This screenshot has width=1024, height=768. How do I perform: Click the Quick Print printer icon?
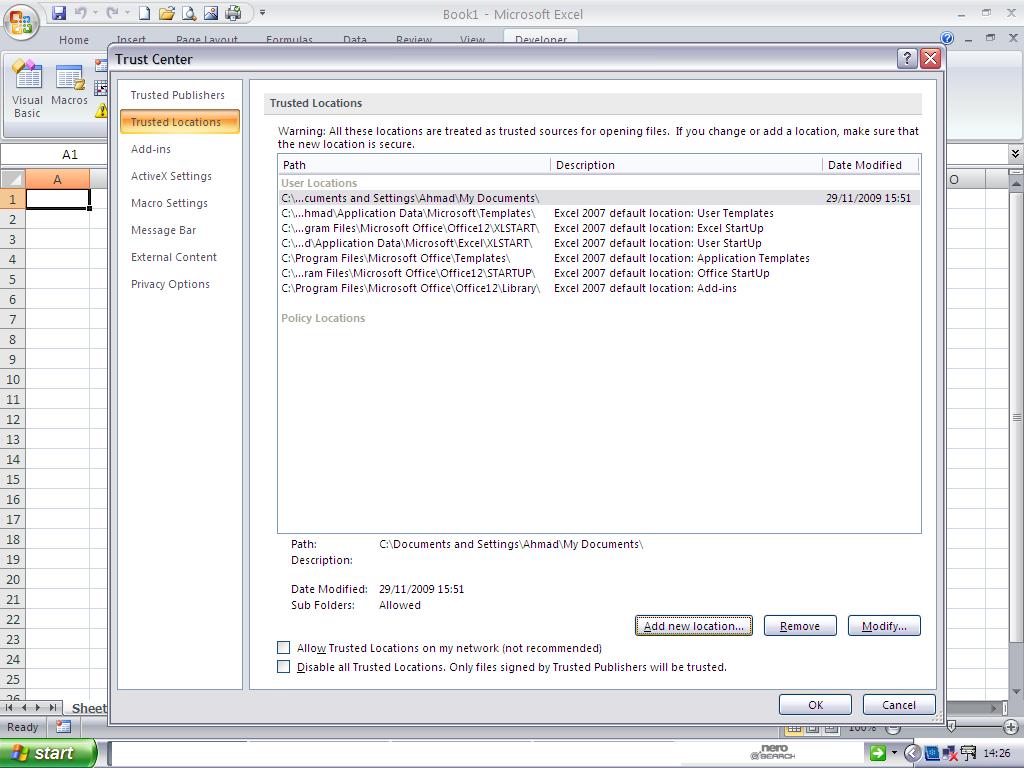pyautogui.click(x=233, y=12)
